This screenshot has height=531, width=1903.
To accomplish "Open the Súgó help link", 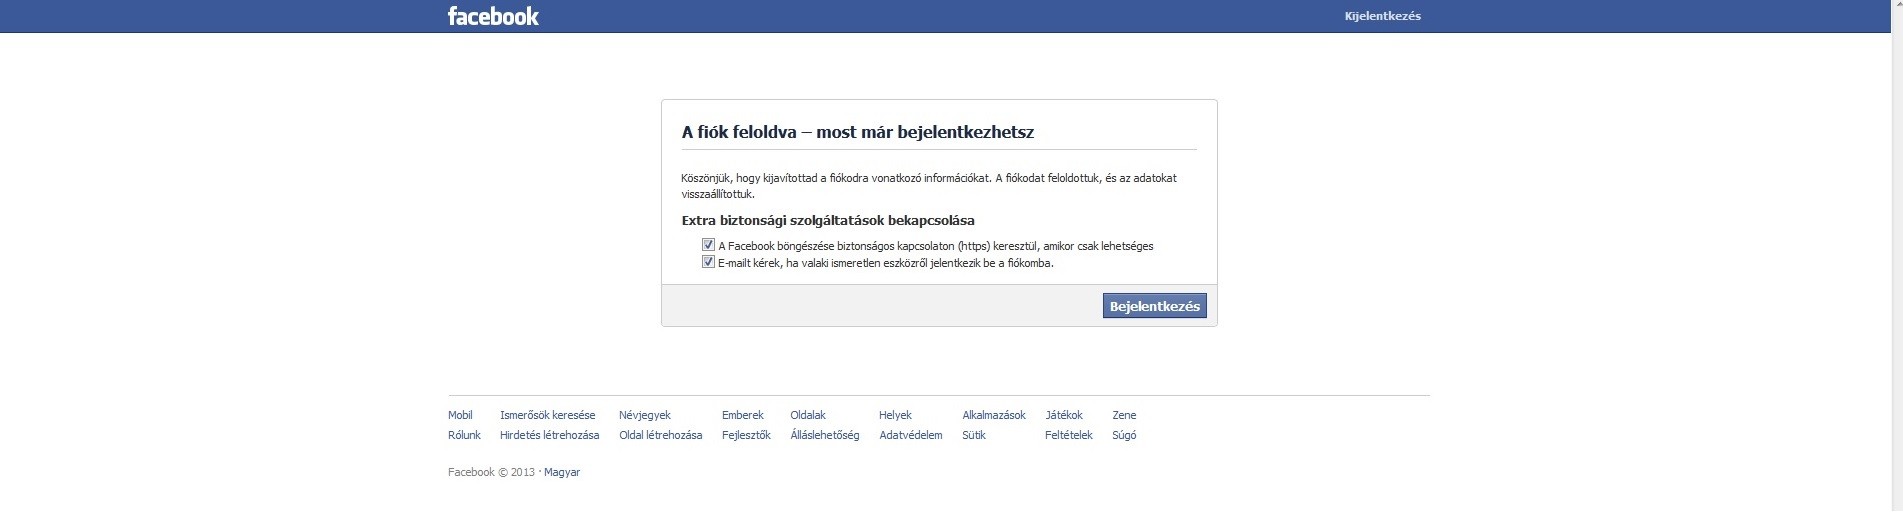I will coord(1123,435).
